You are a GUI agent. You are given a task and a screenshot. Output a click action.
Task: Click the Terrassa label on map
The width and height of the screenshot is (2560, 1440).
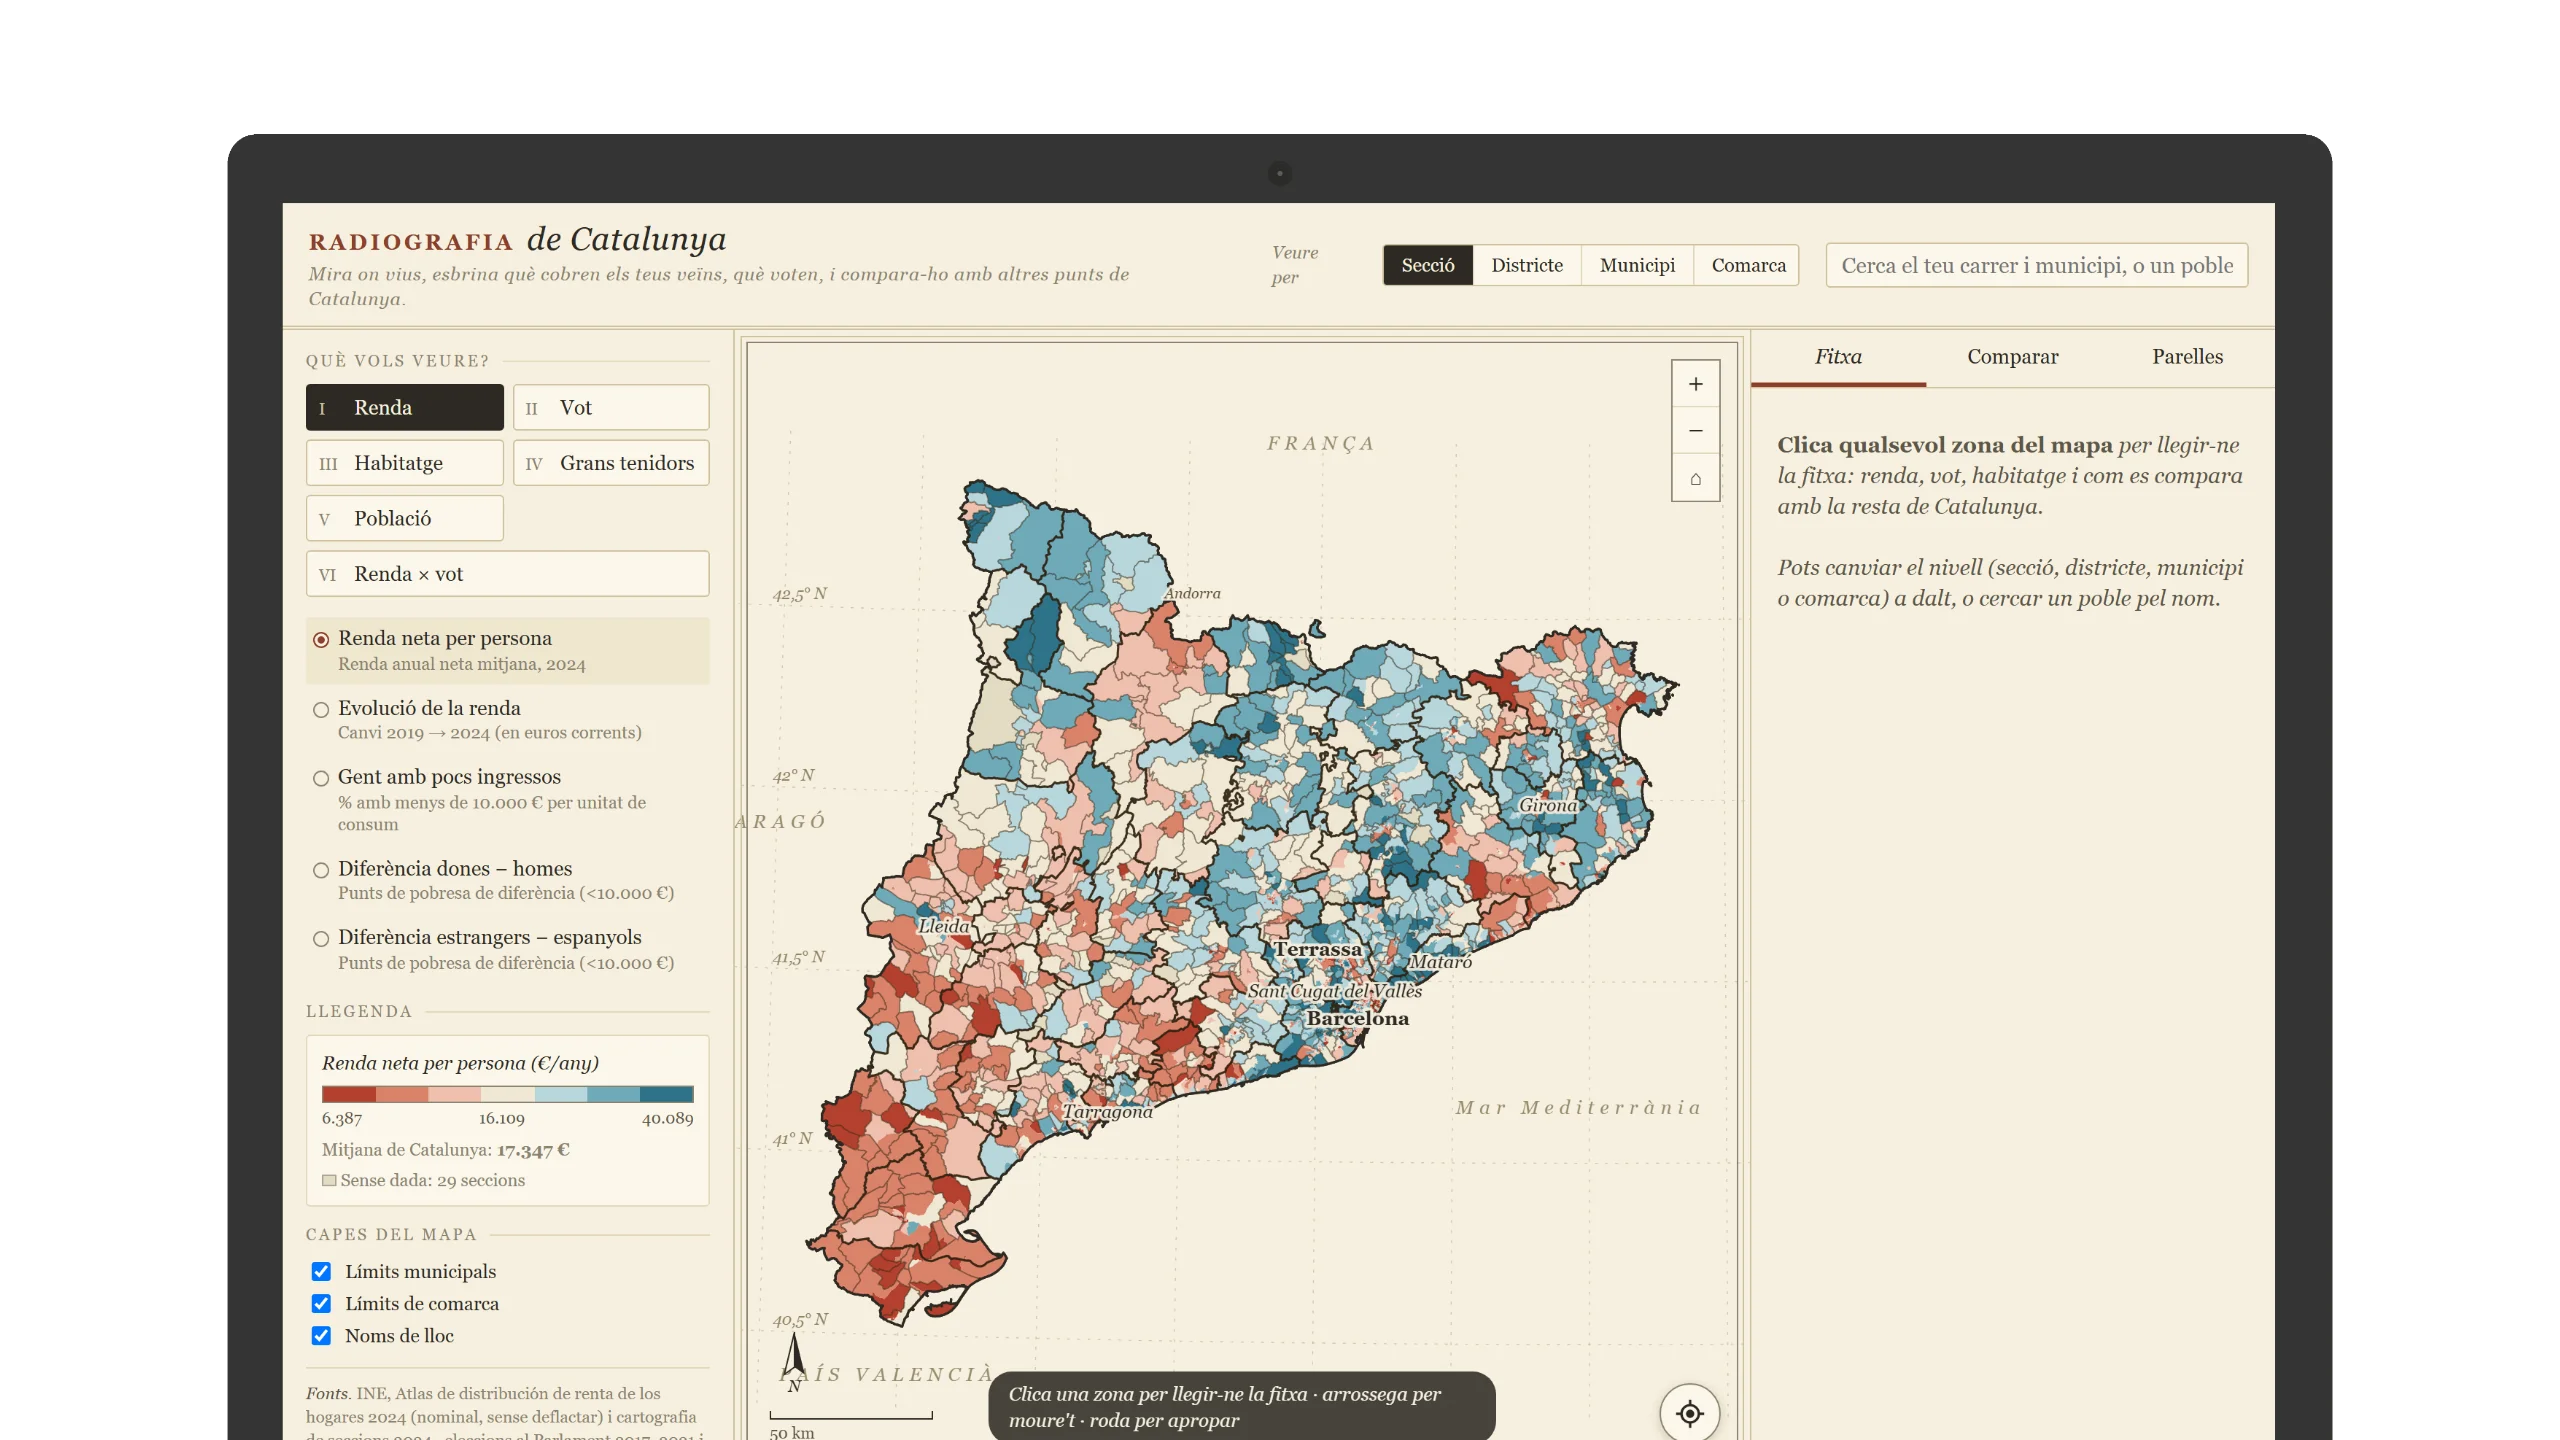click(1317, 949)
